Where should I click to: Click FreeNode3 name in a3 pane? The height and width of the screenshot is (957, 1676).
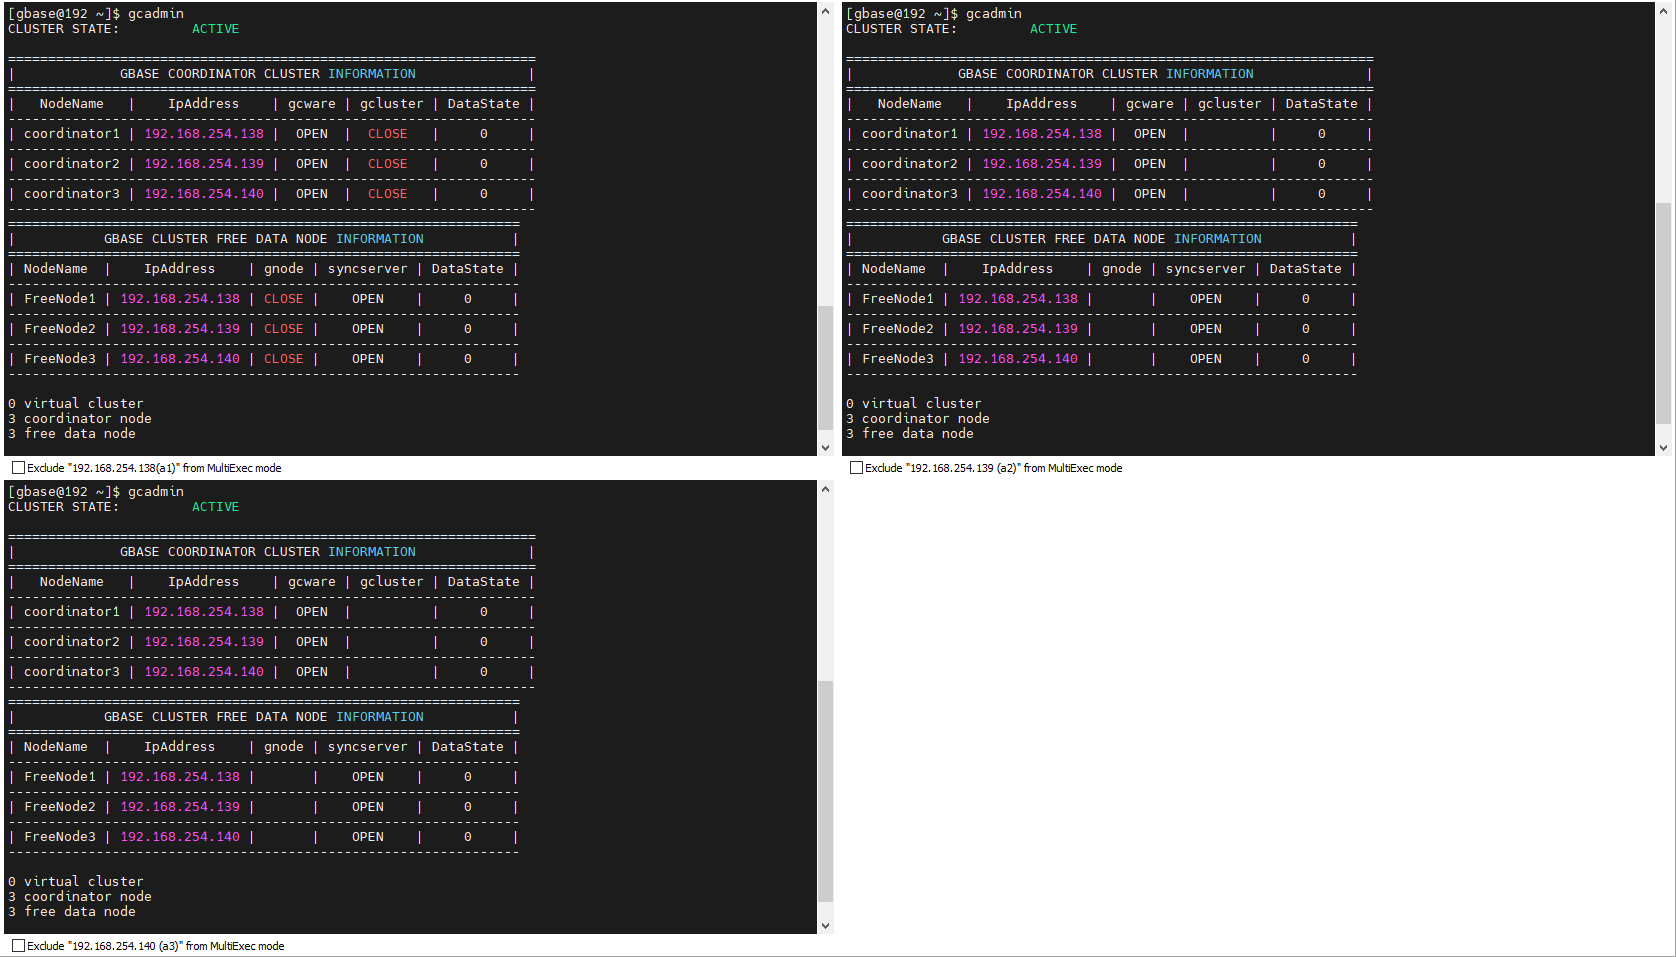click(60, 837)
